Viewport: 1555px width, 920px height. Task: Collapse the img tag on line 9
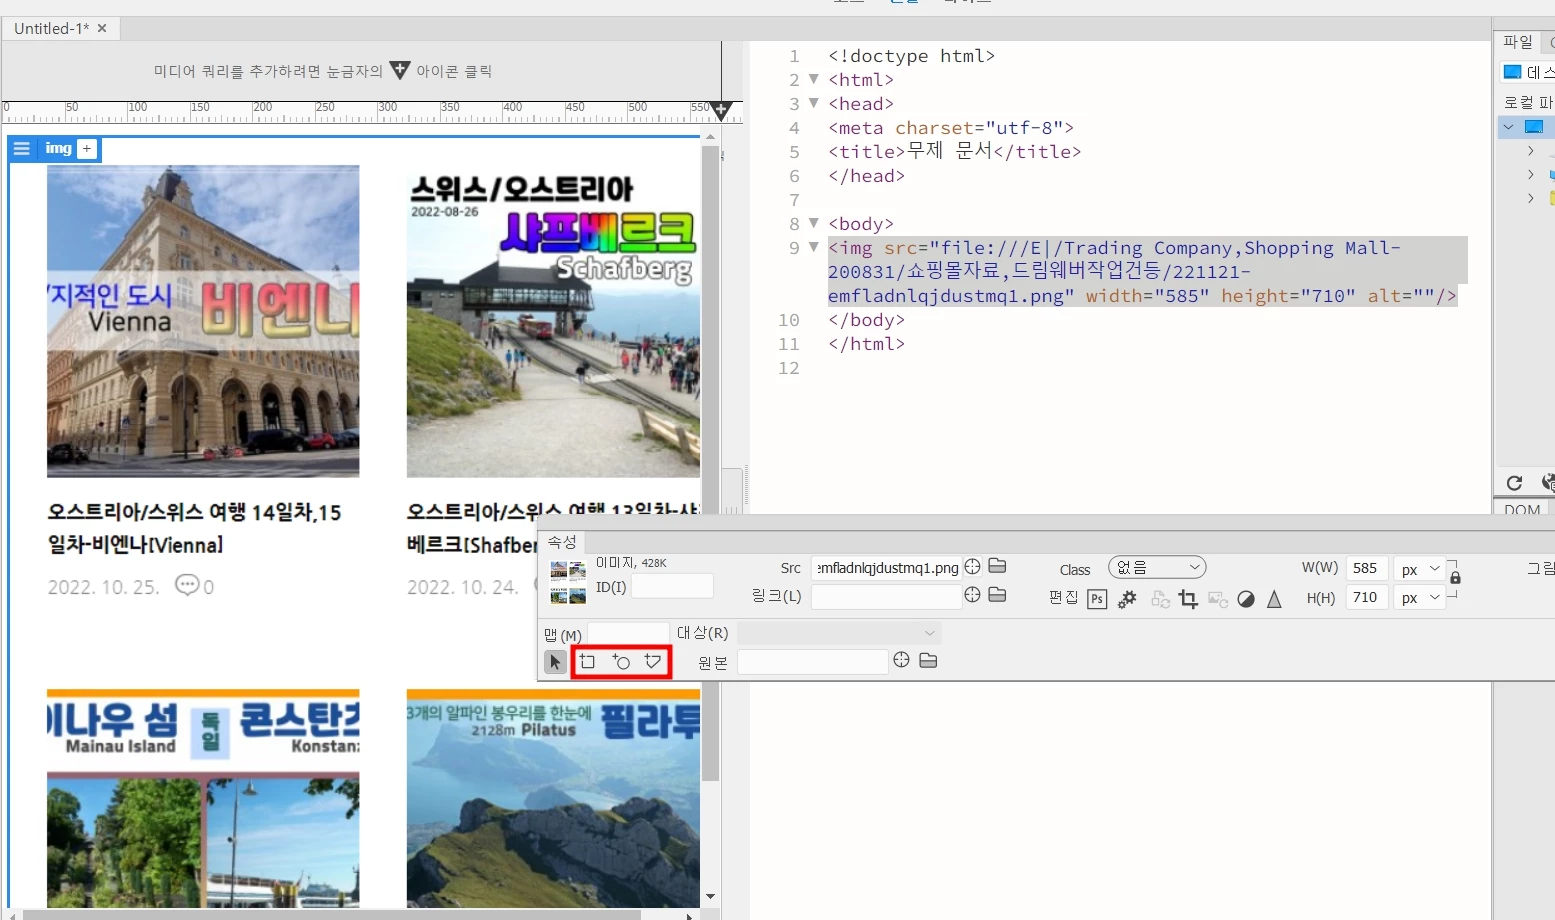tap(813, 247)
